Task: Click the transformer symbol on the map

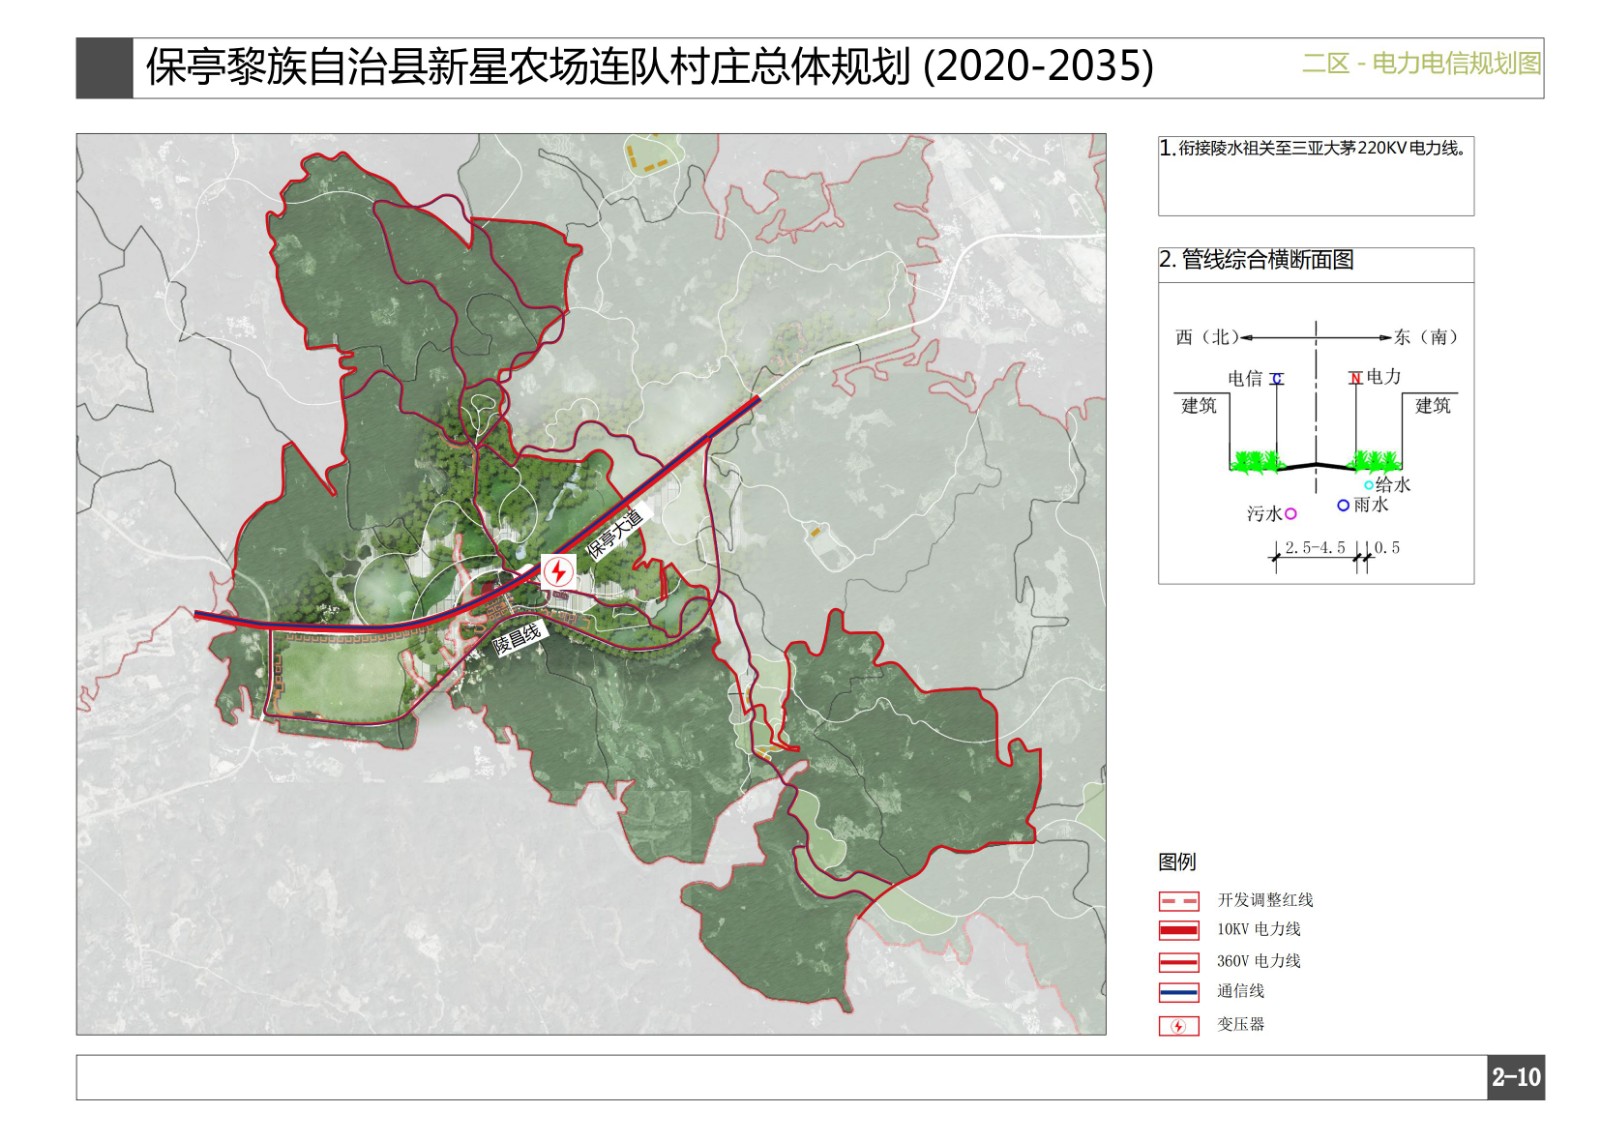Action: (x=558, y=572)
